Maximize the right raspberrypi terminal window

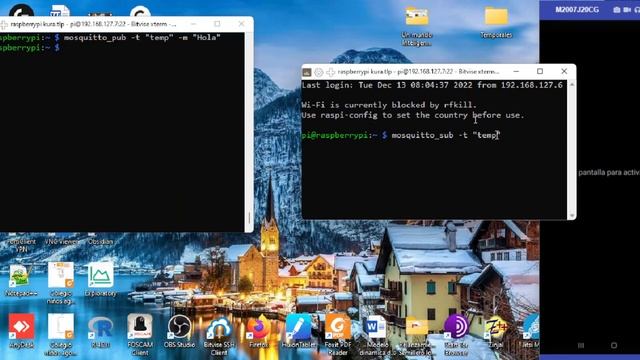click(540, 71)
